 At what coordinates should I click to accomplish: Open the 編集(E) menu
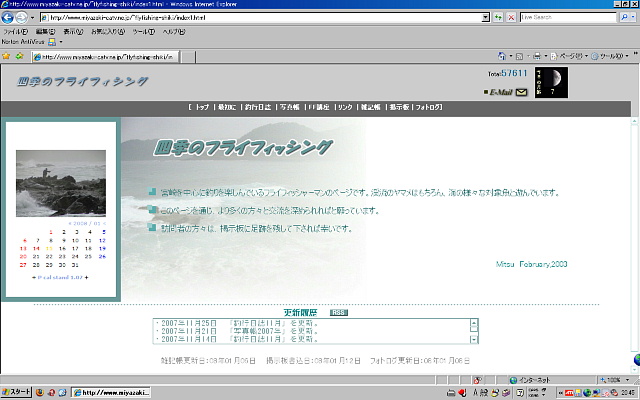coord(45,31)
